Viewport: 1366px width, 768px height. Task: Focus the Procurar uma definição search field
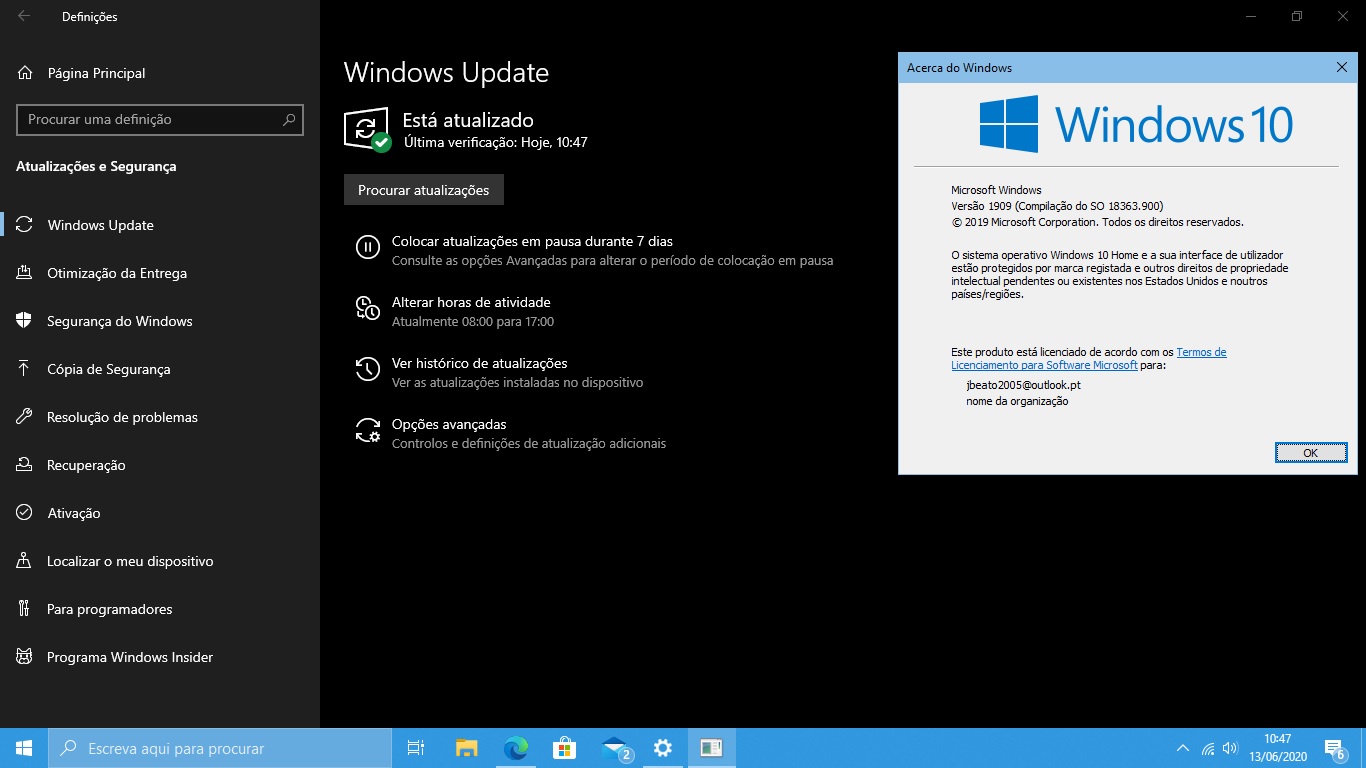160,119
